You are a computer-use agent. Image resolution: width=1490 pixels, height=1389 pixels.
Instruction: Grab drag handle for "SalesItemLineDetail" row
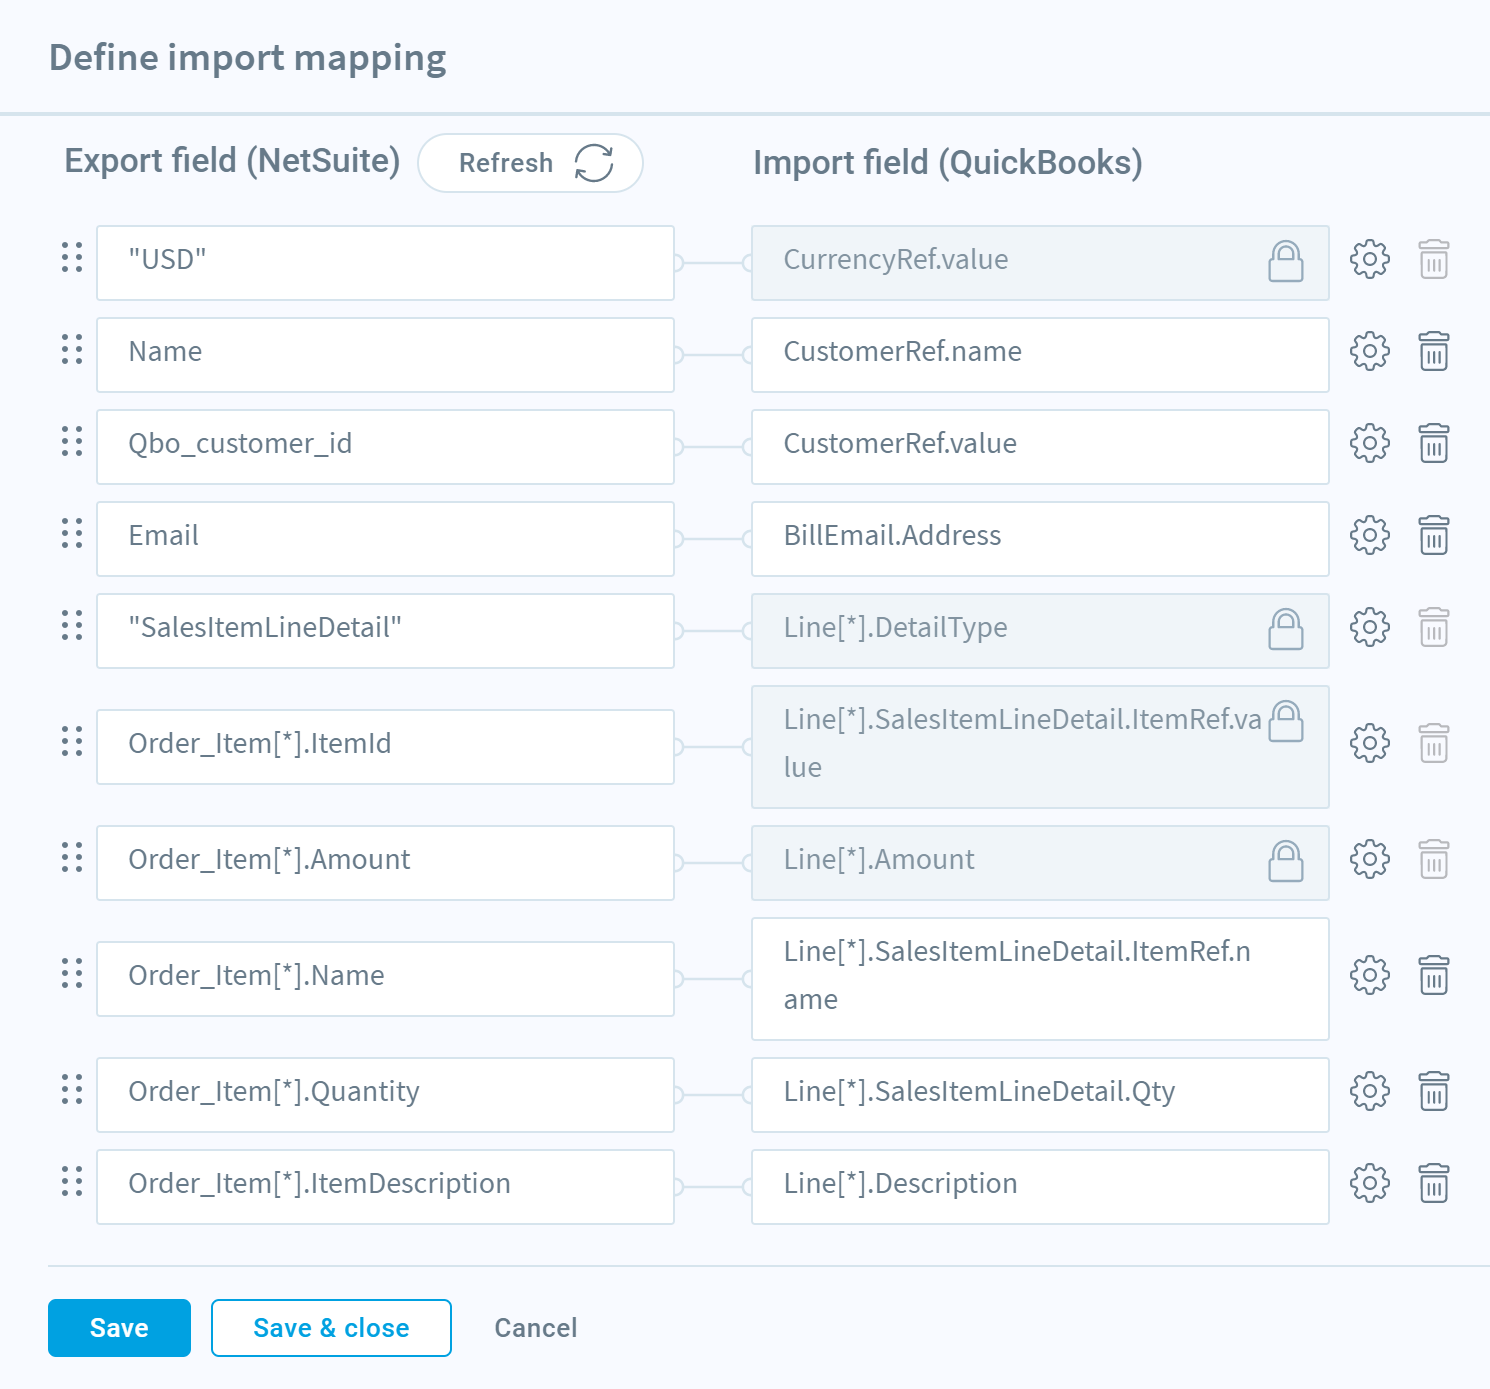[72, 626]
